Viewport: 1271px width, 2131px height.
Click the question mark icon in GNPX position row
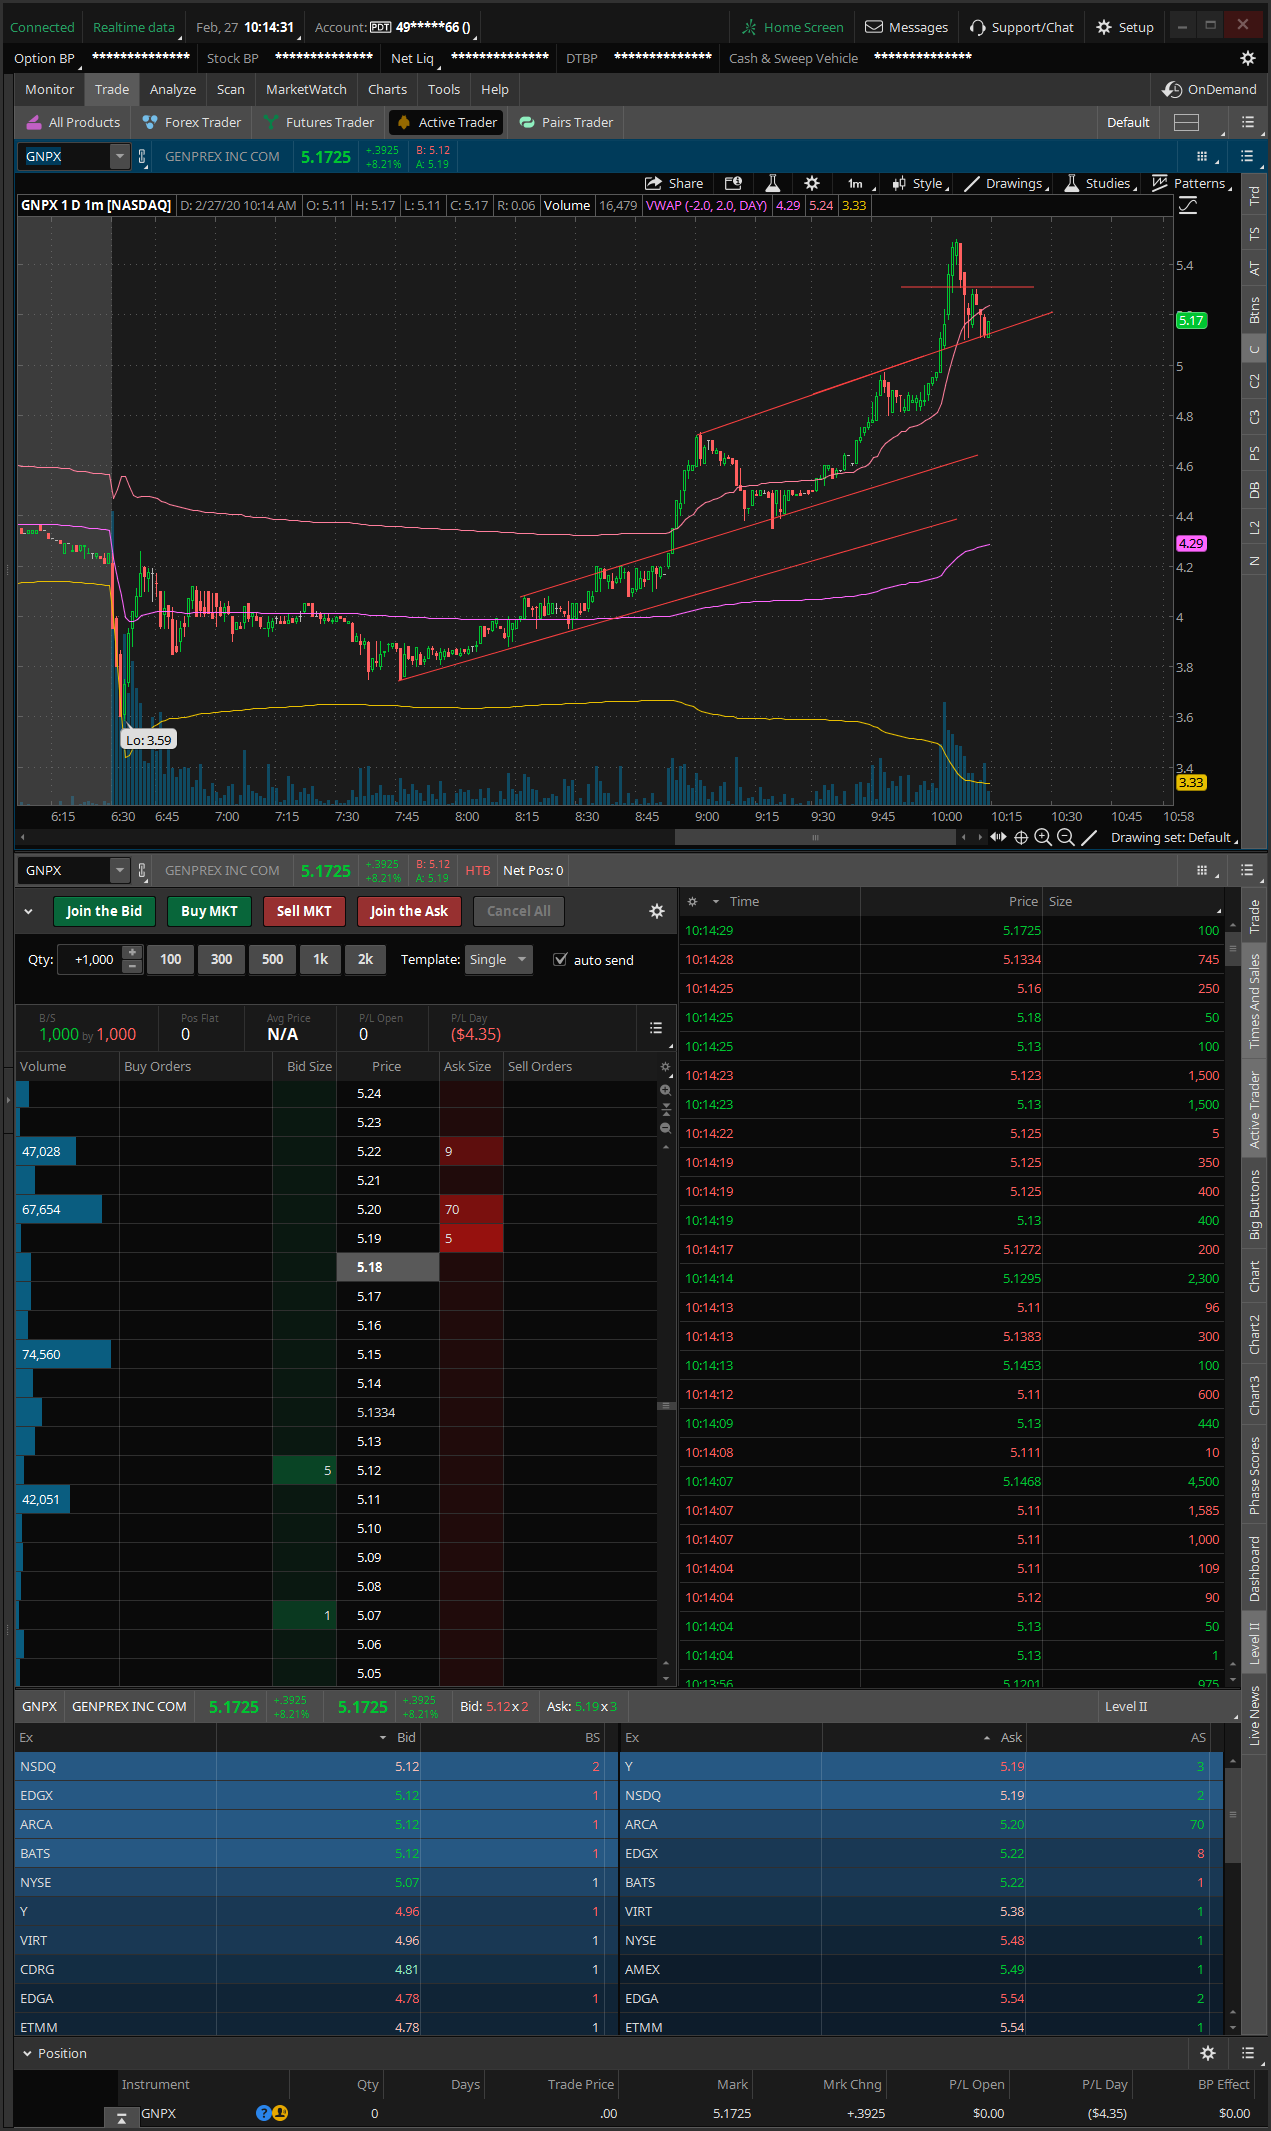263,2113
